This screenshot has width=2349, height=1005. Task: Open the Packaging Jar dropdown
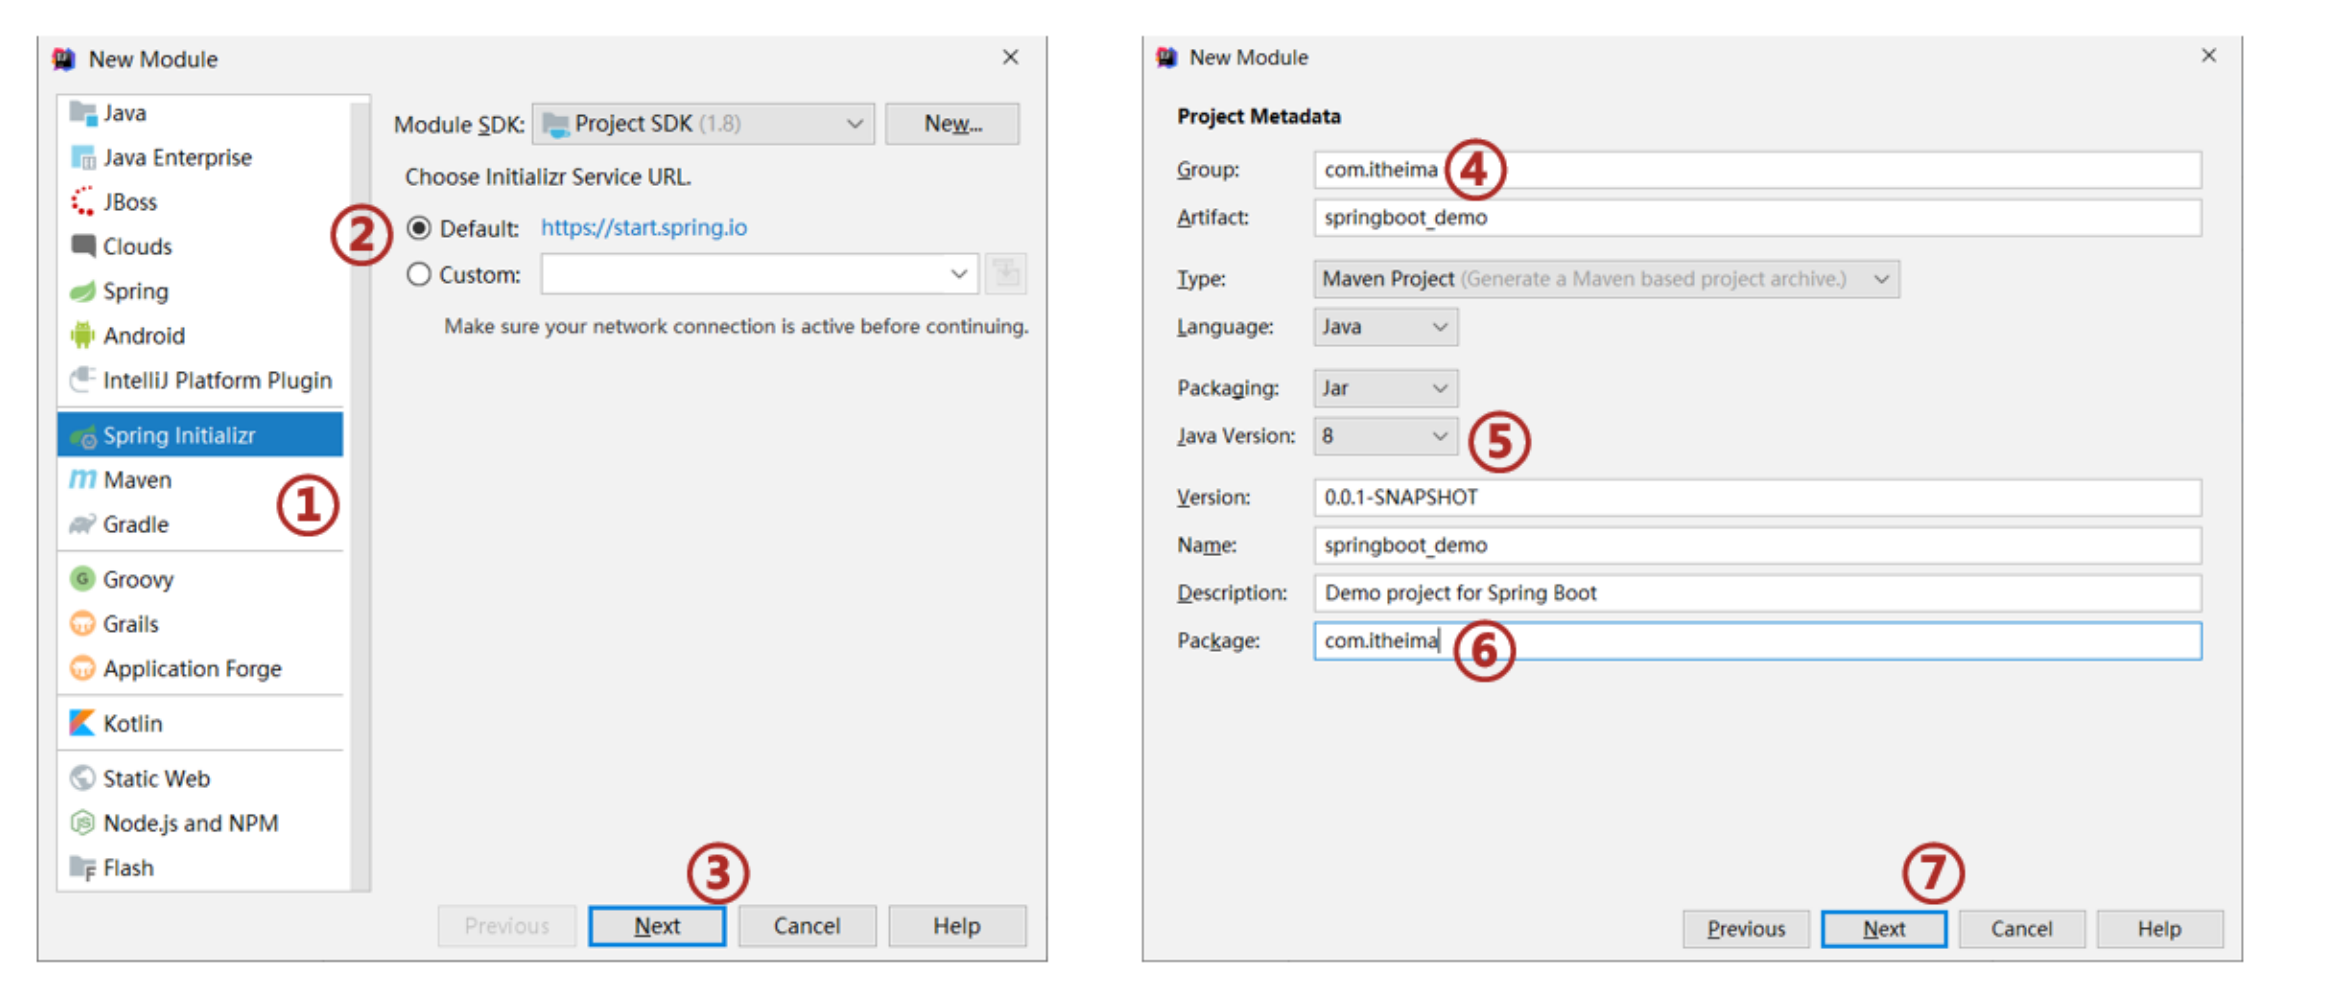pos(1385,388)
